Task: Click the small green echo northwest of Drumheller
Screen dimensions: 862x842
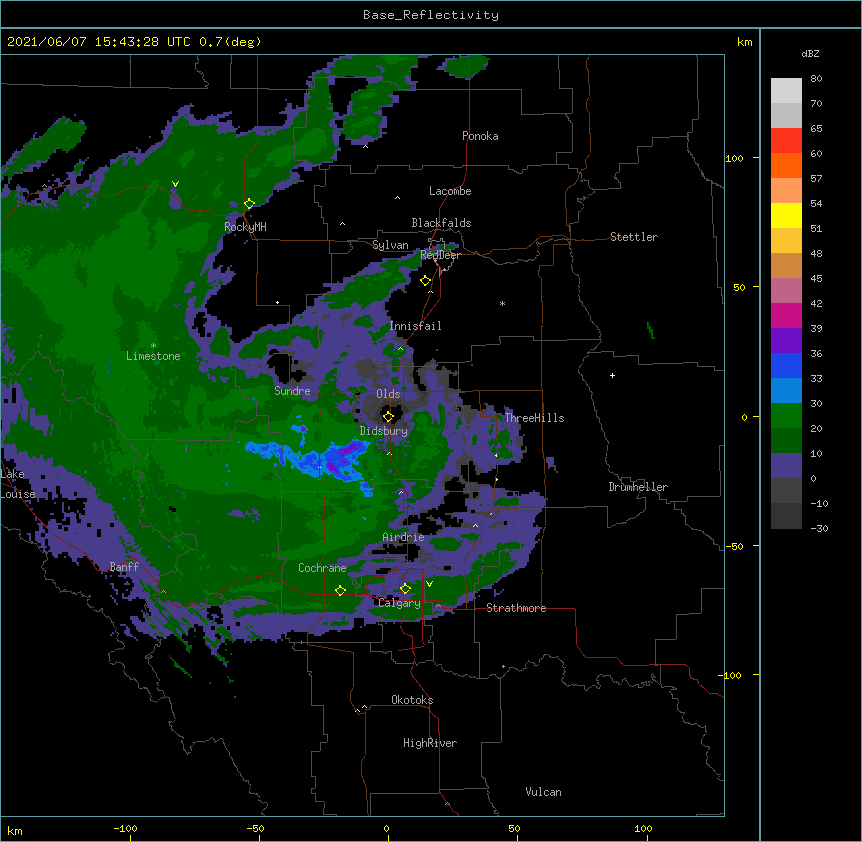Action: [651, 331]
